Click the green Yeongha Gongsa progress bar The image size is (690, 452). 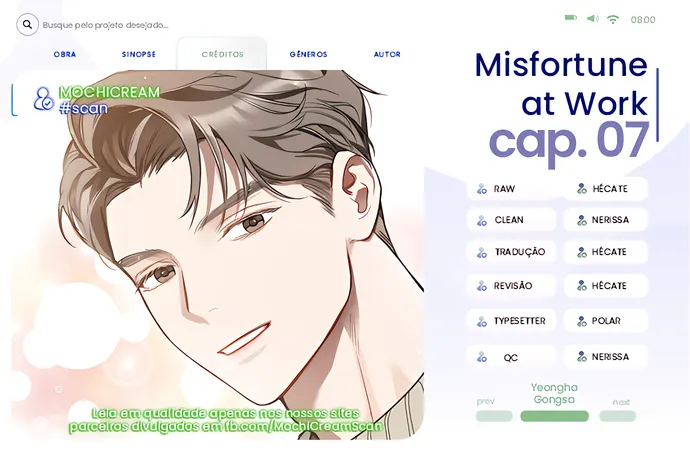(x=554, y=416)
